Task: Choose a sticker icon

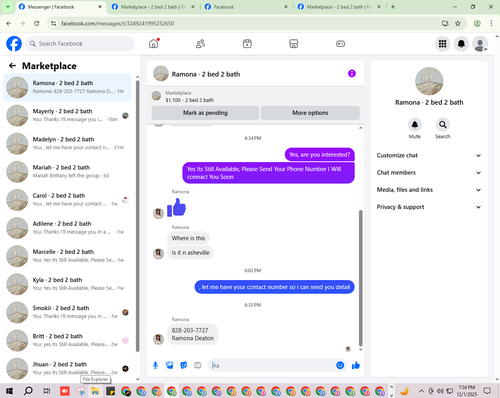Action: tap(184, 365)
